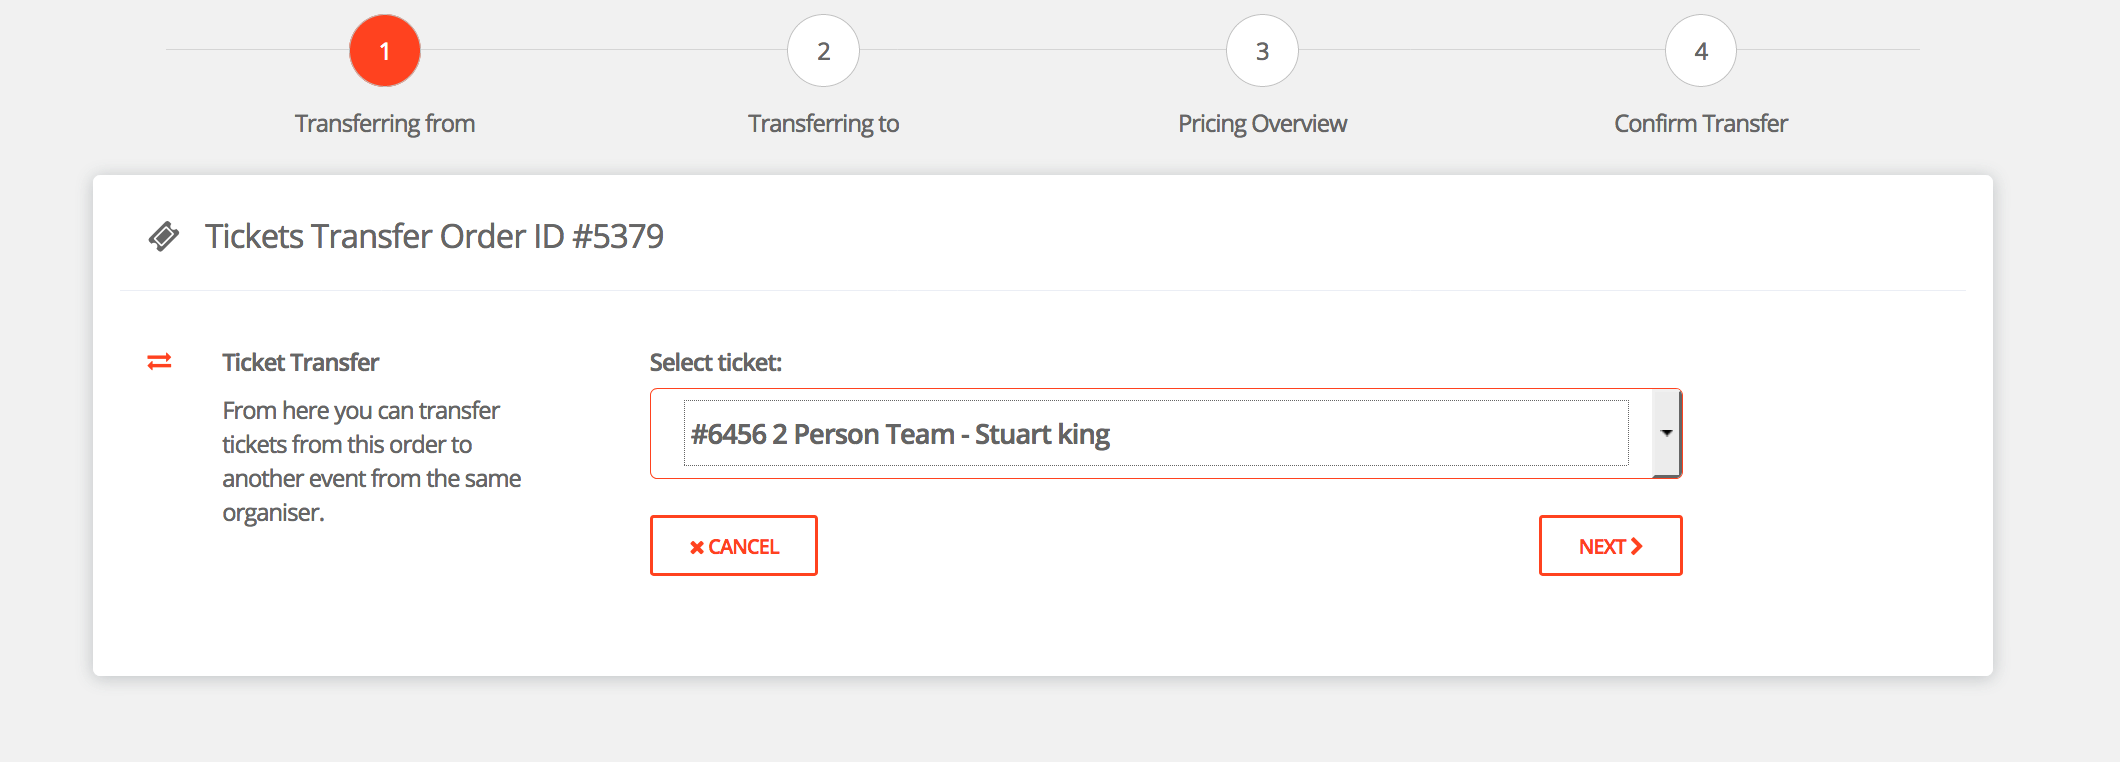The width and height of the screenshot is (2120, 762).
Task: Click the X icon in Cancel
Action: pos(696,547)
